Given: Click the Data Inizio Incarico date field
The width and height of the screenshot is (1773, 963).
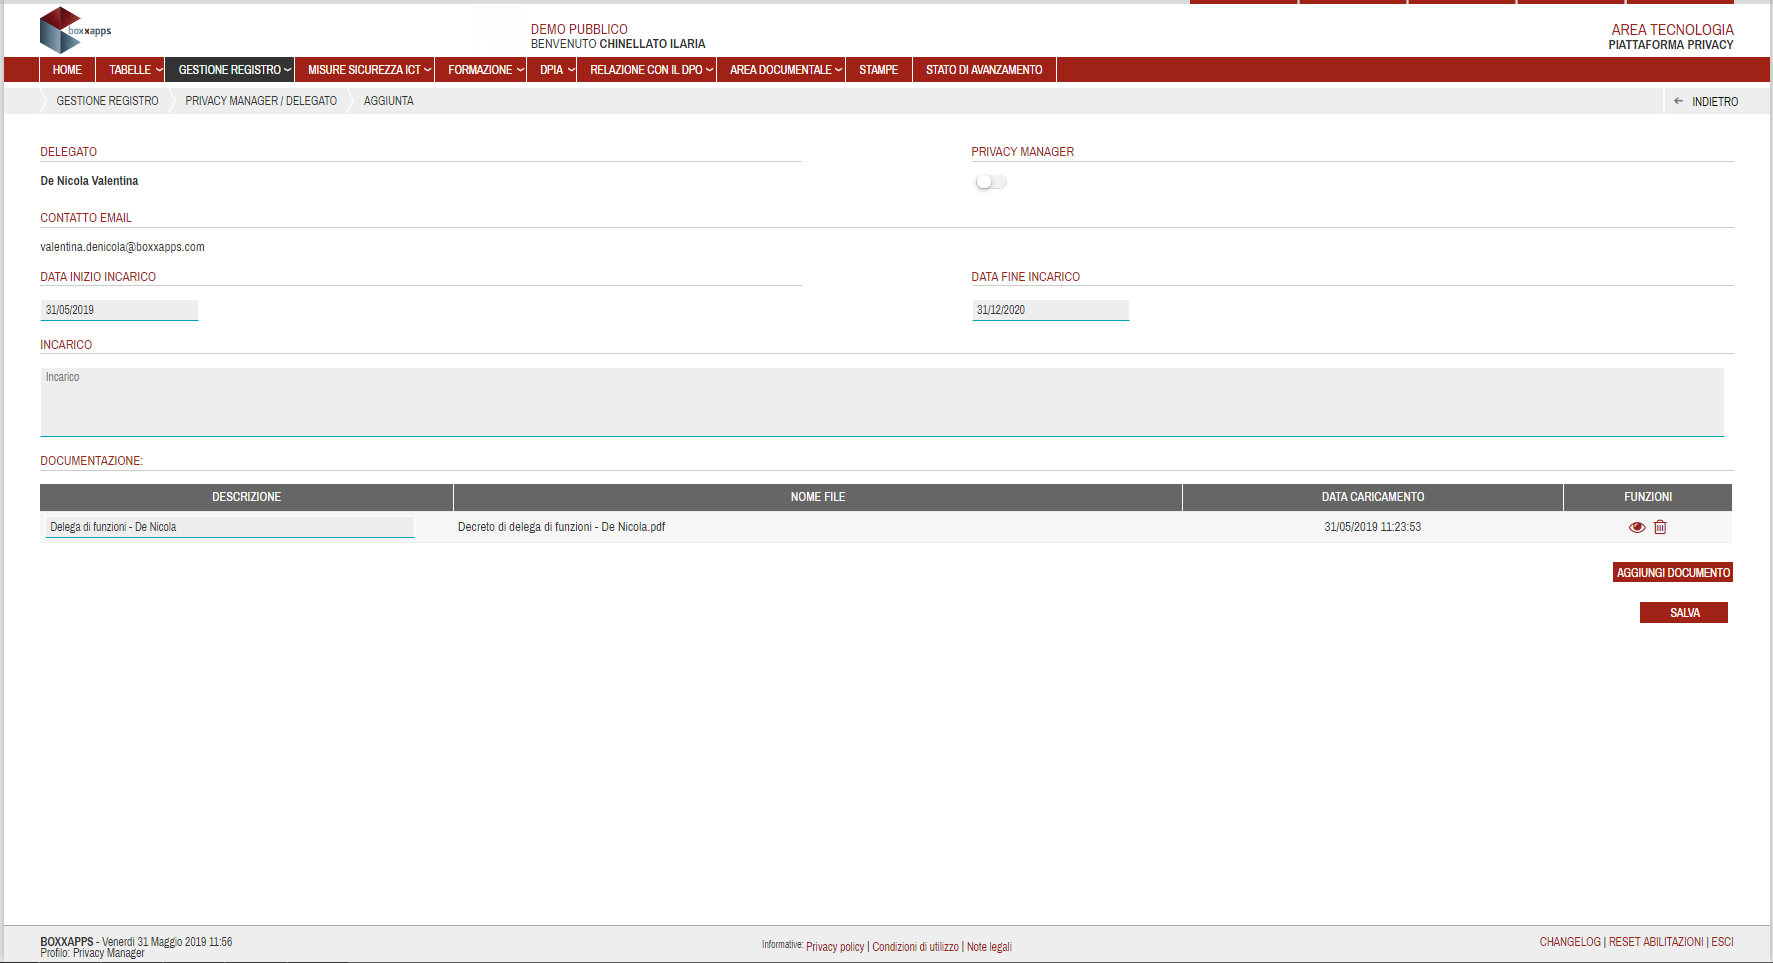Looking at the screenshot, I should coord(119,310).
